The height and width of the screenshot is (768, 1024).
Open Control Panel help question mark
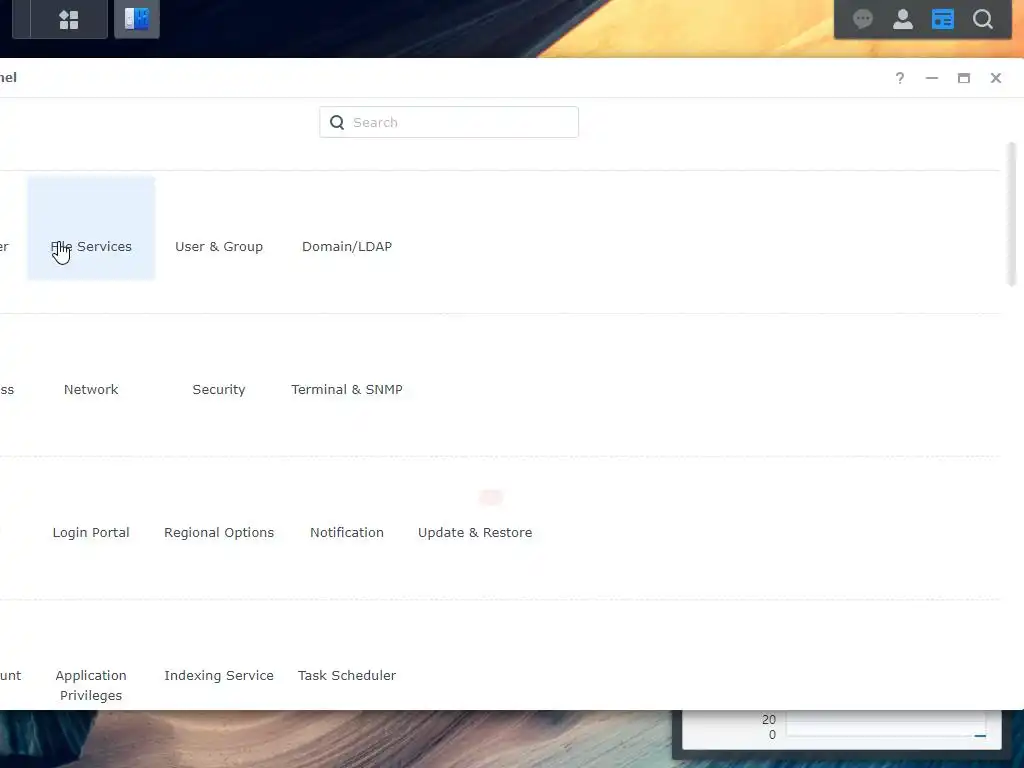(900, 78)
